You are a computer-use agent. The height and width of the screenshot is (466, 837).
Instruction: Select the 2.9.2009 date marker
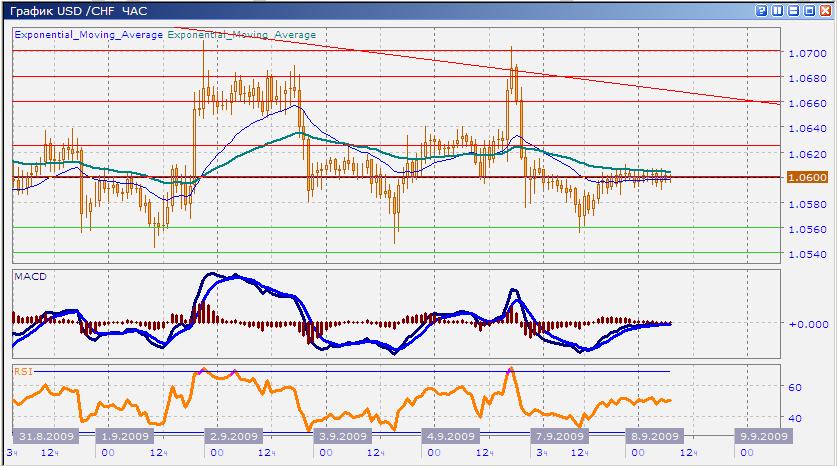(x=232, y=437)
